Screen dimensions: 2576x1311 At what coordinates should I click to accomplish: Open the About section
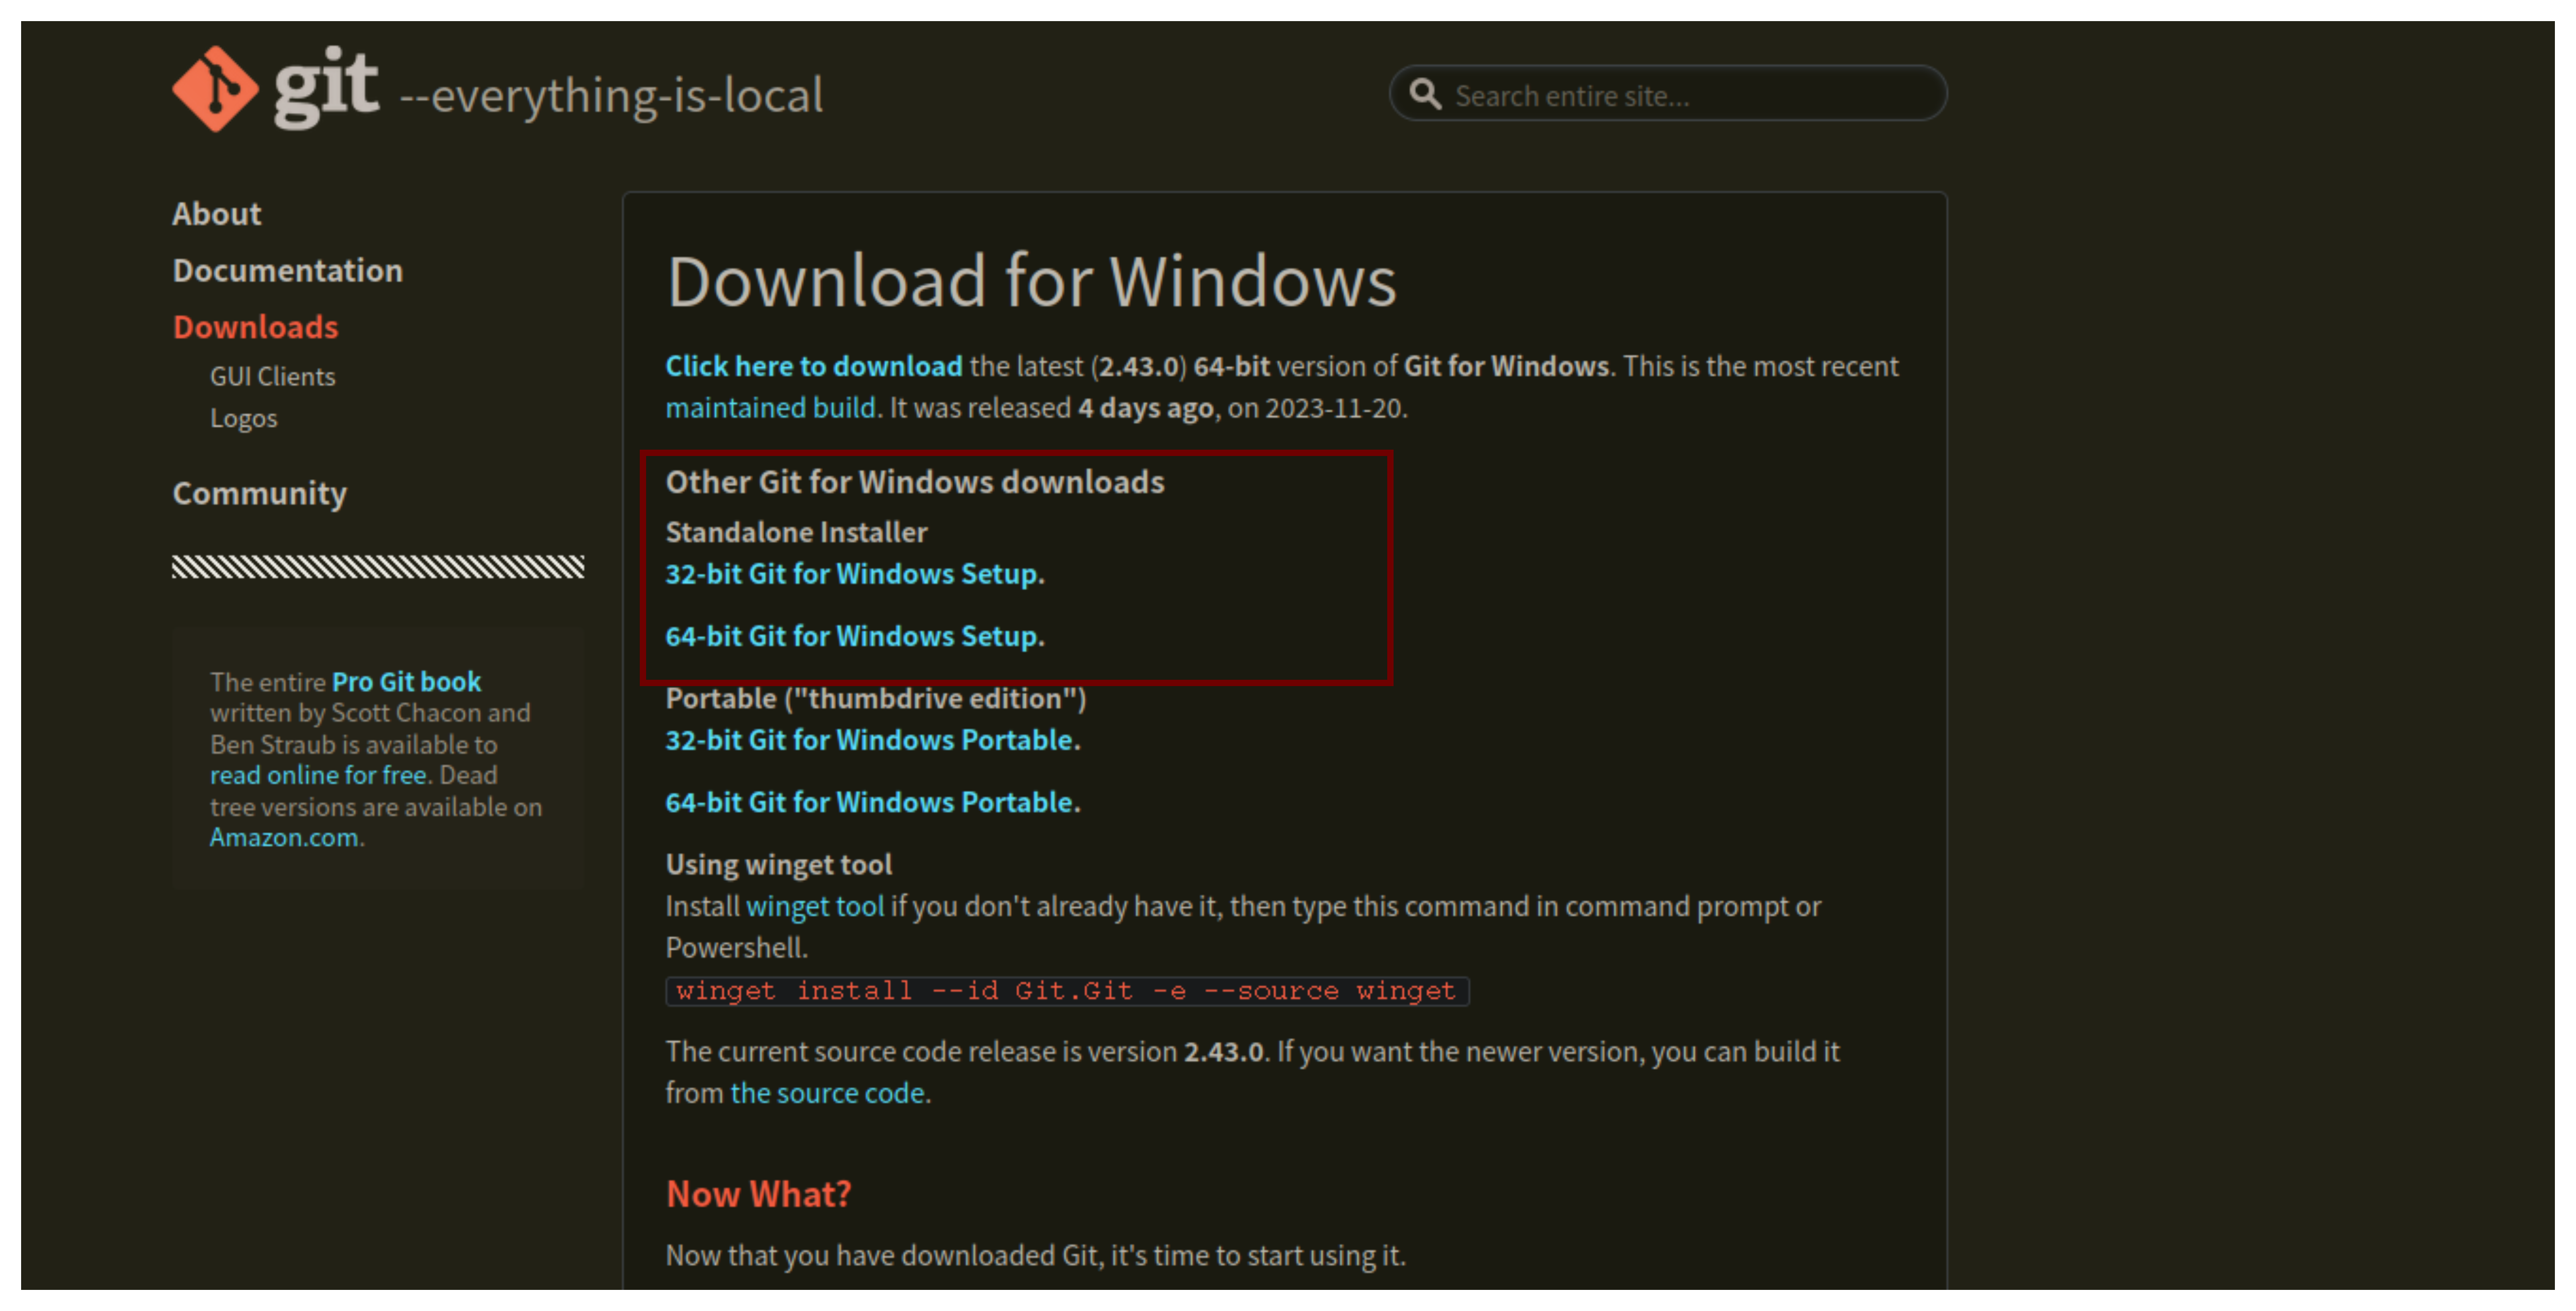(x=217, y=214)
